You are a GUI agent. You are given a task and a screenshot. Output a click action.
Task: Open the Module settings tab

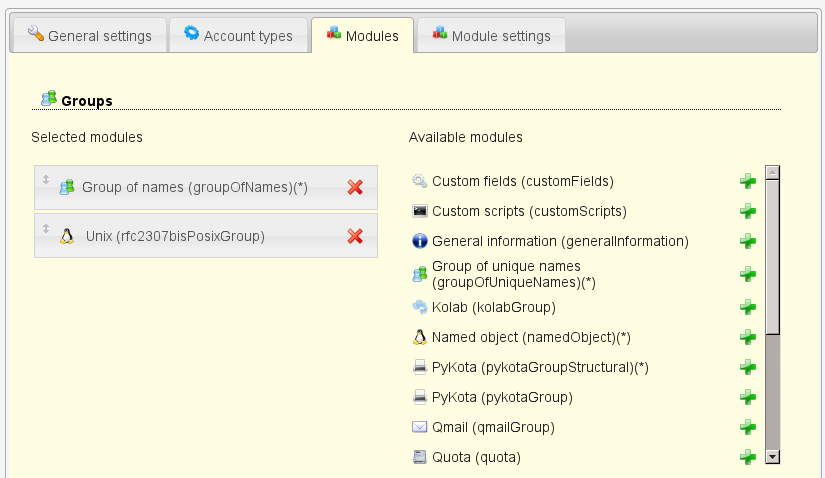point(491,36)
